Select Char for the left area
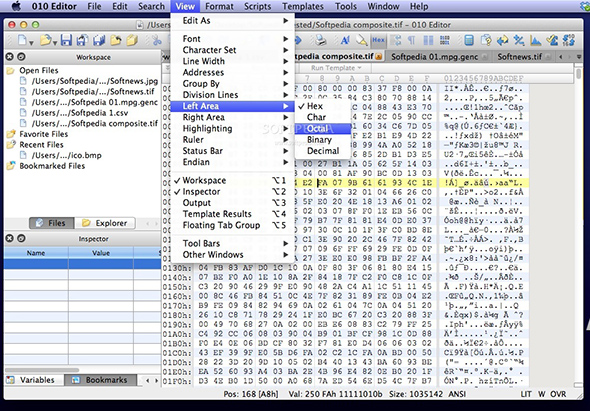 [x=323, y=117]
